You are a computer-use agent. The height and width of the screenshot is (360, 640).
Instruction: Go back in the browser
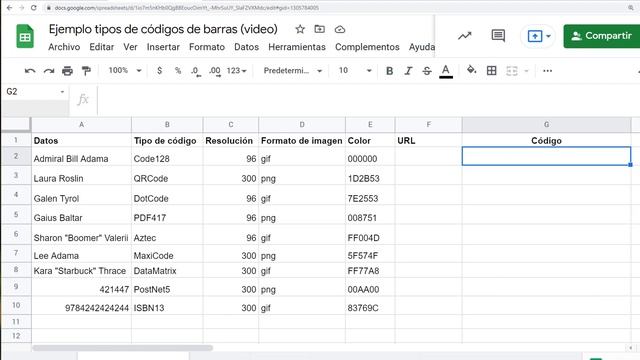pyautogui.click(x=9, y=7)
